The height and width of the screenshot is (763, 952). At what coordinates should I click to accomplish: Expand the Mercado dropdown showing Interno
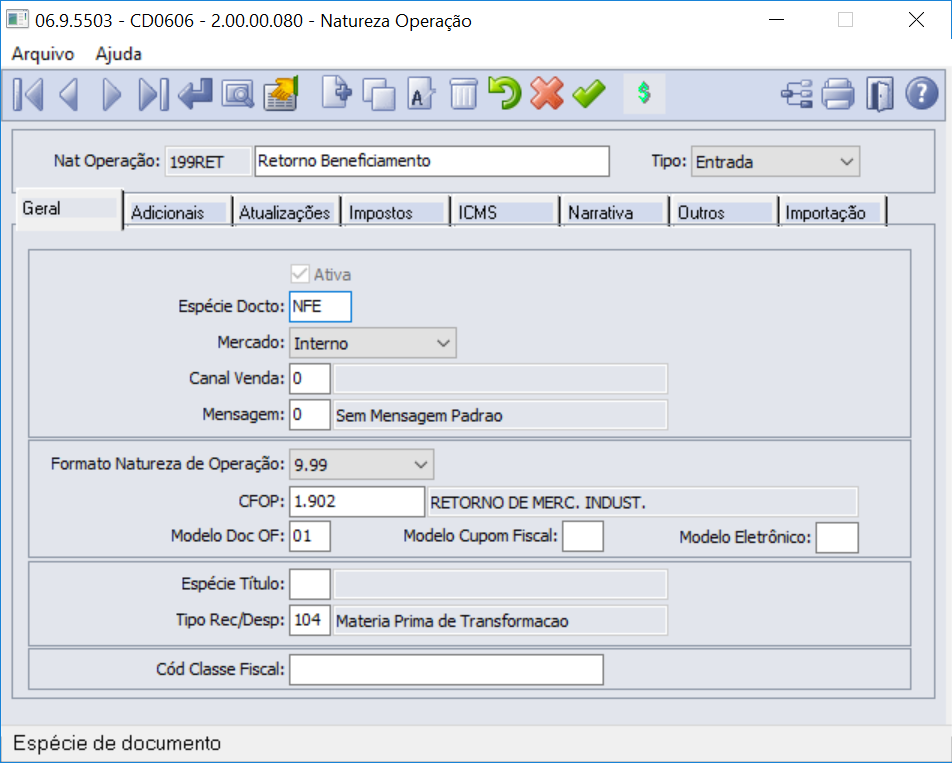click(373, 343)
